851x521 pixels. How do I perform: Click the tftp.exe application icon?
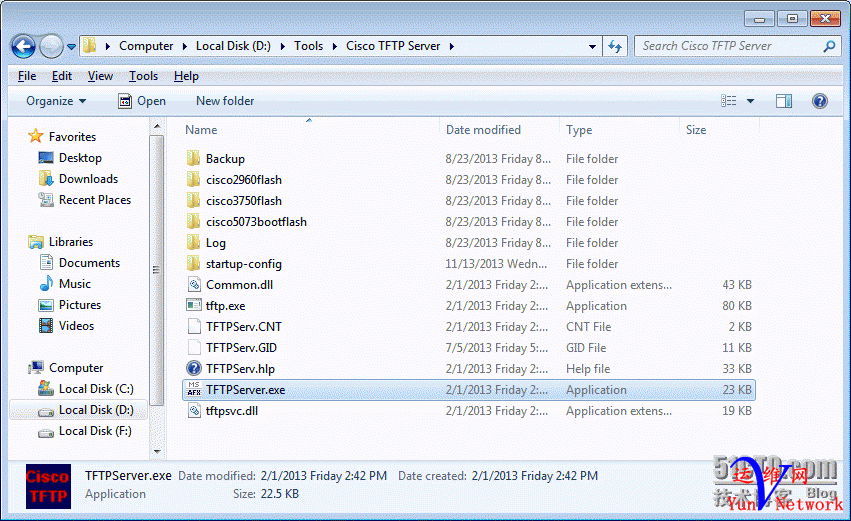pyautogui.click(x=194, y=305)
